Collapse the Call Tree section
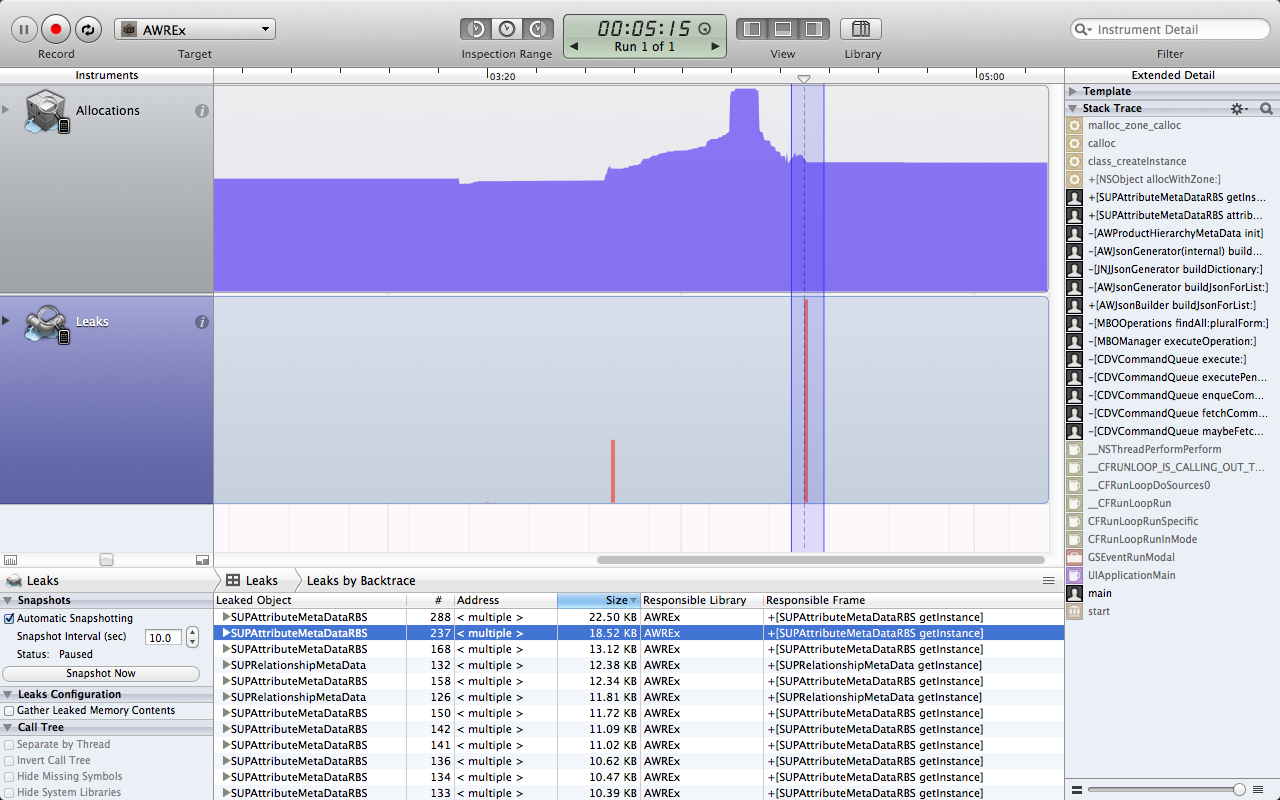This screenshot has height=800, width=1280. [x=9, y=728]
